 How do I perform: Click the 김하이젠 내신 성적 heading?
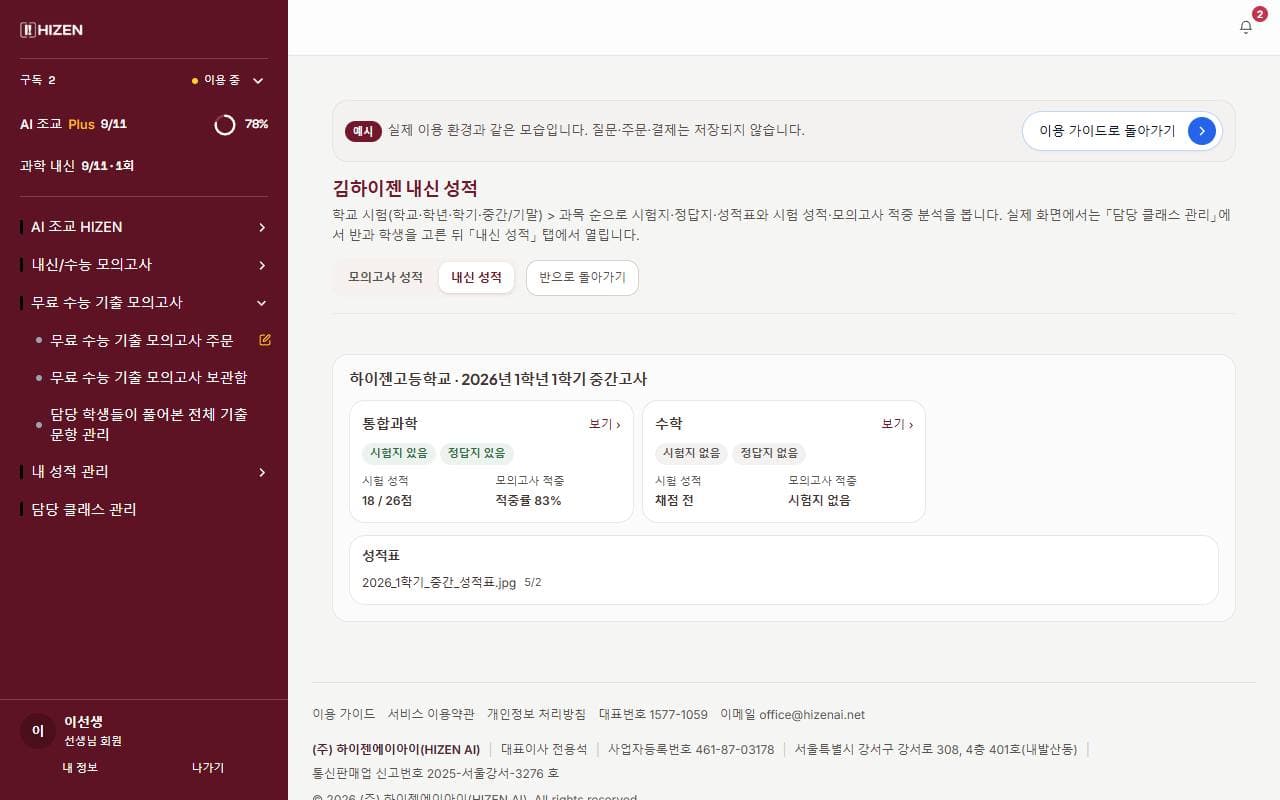[405, 188]
